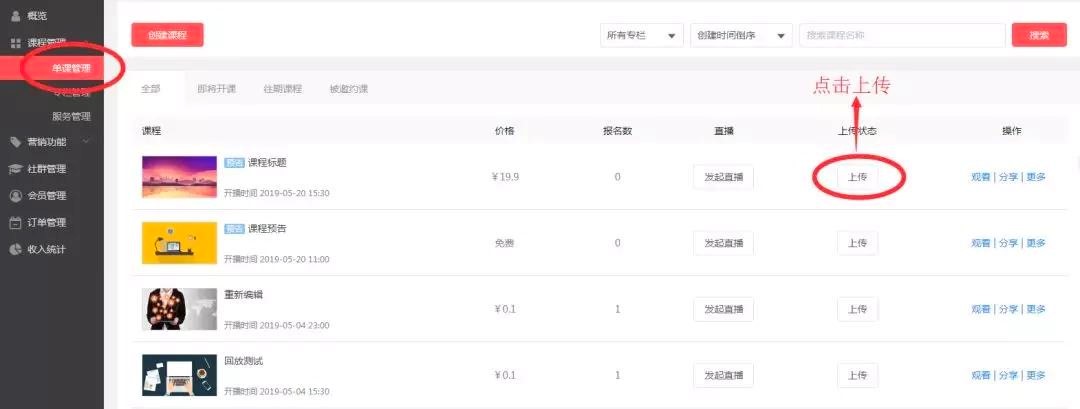Click the 搜索课程名称 search field
The width and height of the screenshot is (1080, 409).
901,35
